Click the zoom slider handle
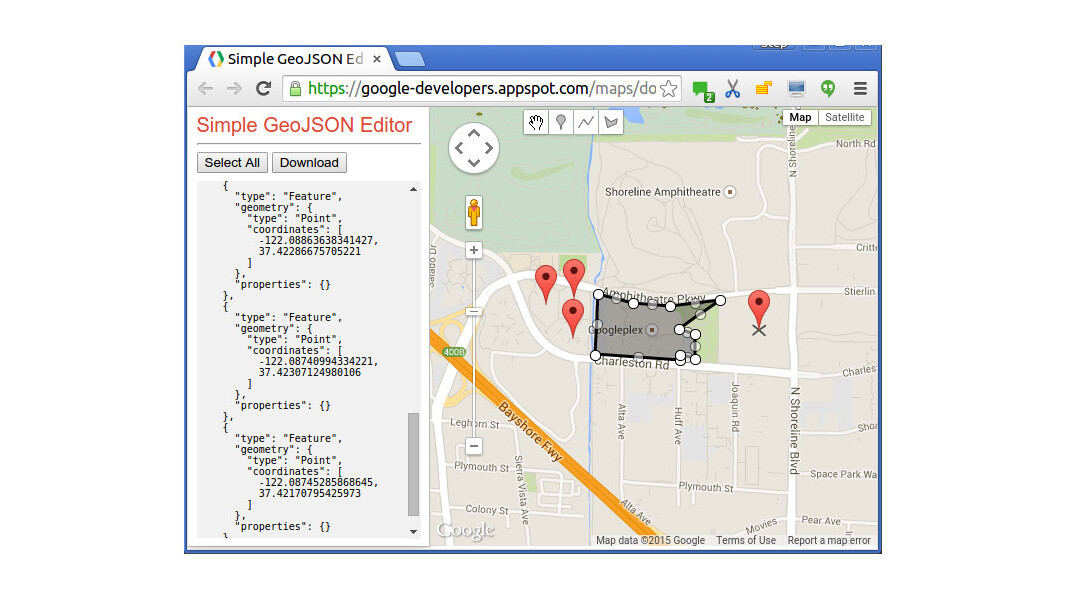Image resolution: width=1067 pixels, height=600 pixels. 474,311
